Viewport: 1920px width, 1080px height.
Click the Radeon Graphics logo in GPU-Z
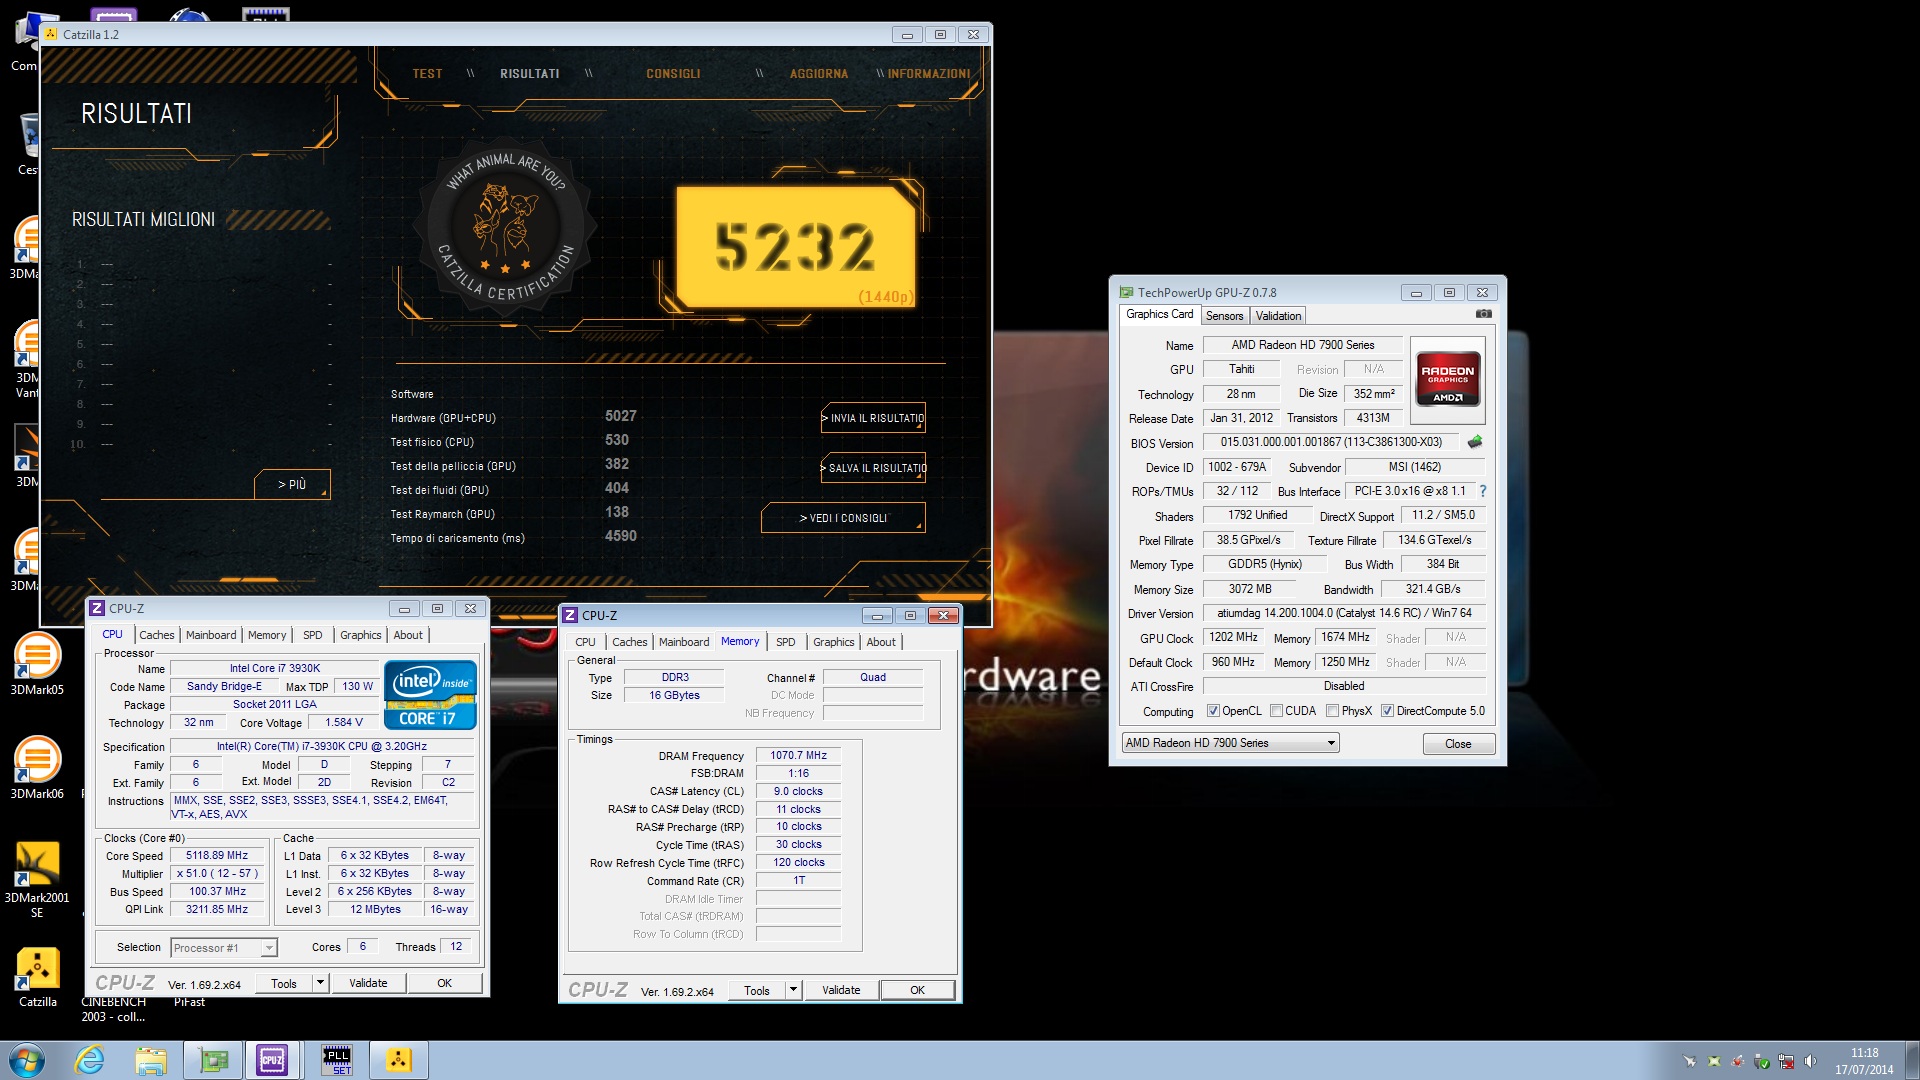point(1447,380)
